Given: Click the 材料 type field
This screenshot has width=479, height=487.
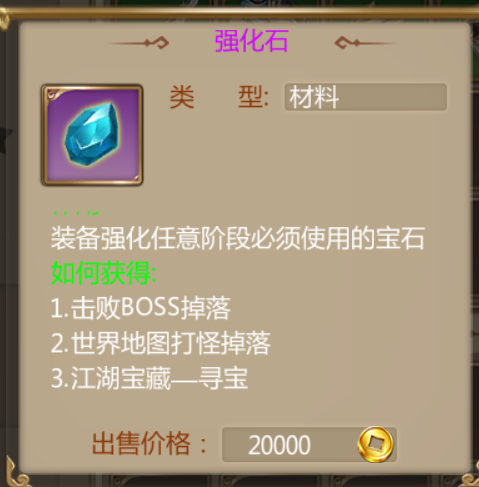Looking at the screenshot, I should coord(366,97).
